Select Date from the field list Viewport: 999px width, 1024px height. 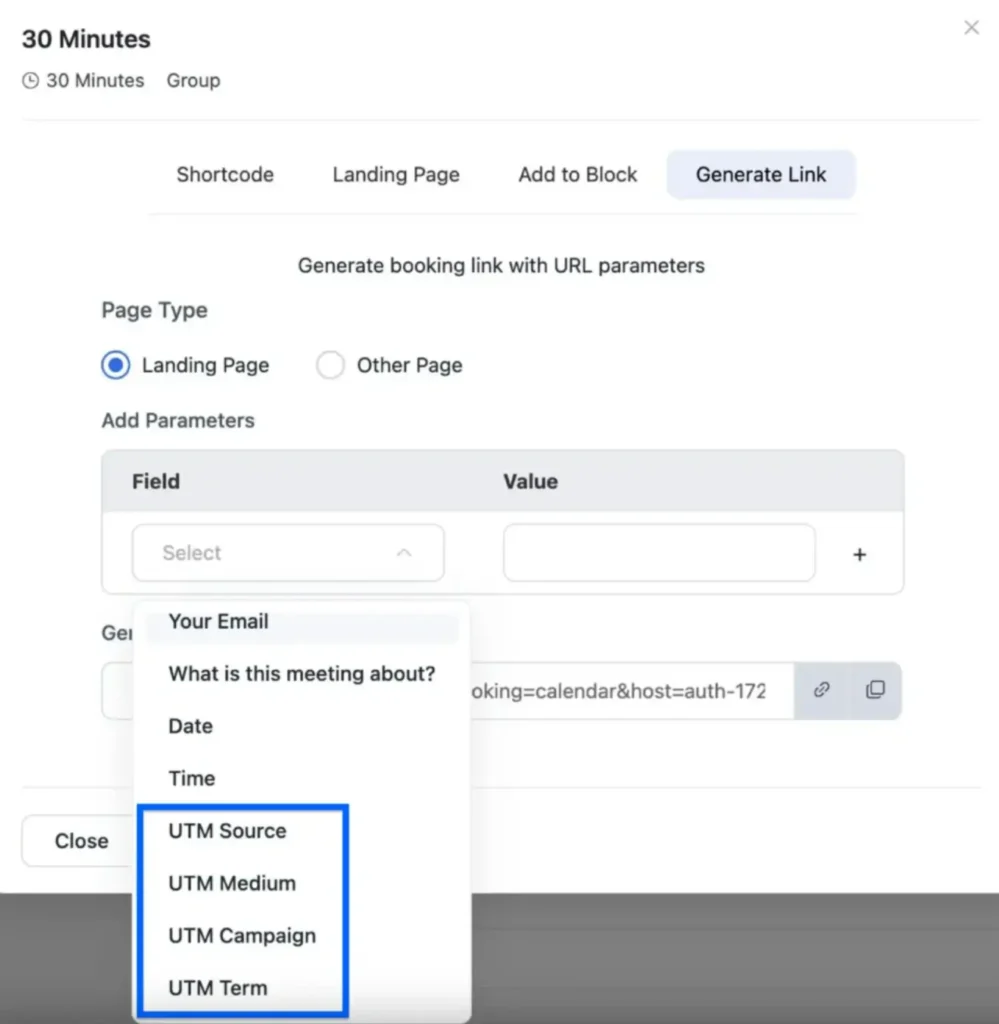pos(190,726)
